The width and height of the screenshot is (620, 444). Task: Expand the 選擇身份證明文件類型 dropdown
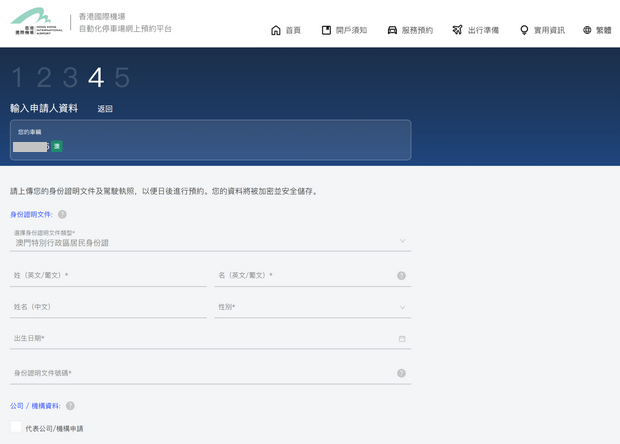210,241
